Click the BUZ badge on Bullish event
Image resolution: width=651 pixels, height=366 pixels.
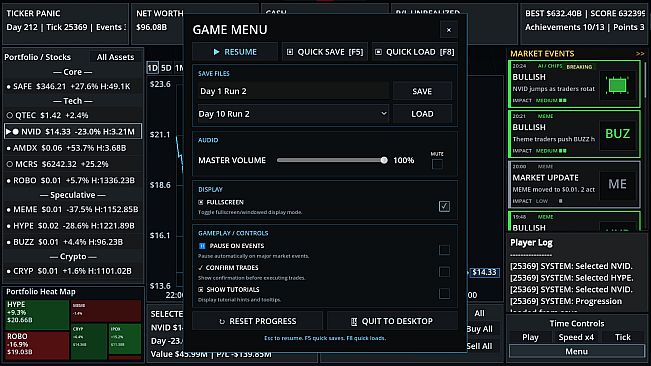tap(617, 134)
